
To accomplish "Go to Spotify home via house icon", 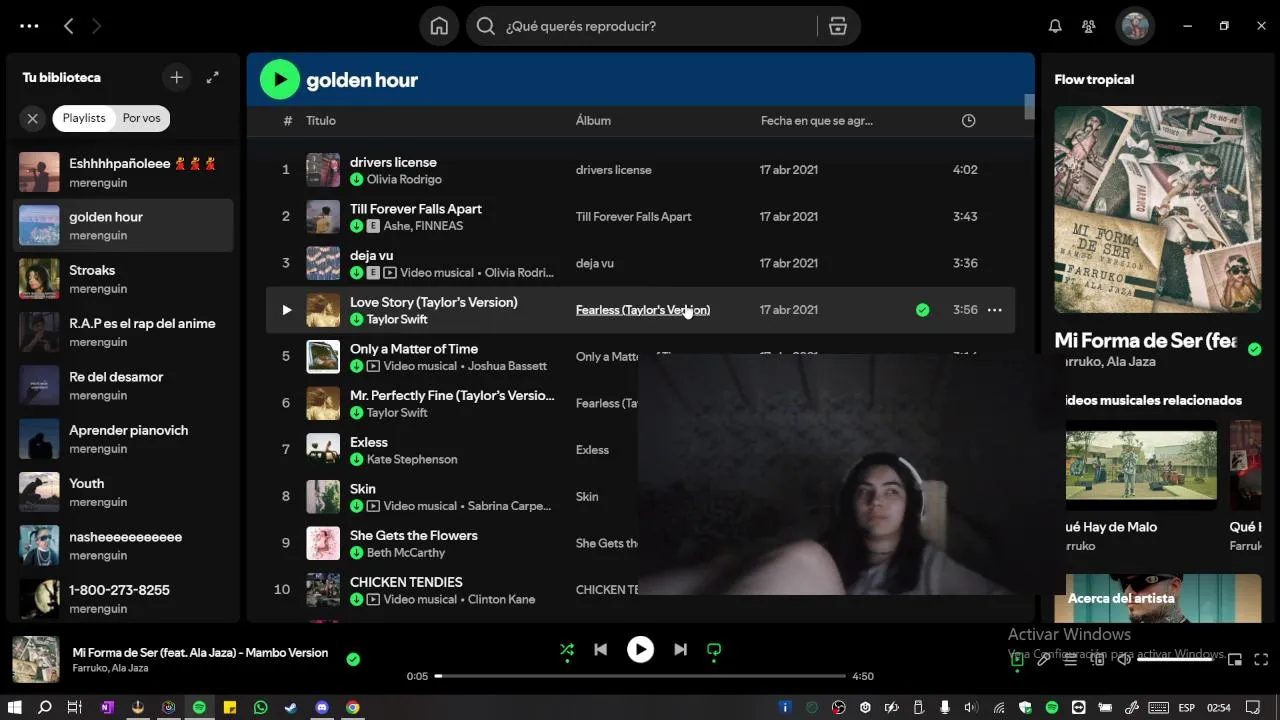I will click(x=439, y=26).
